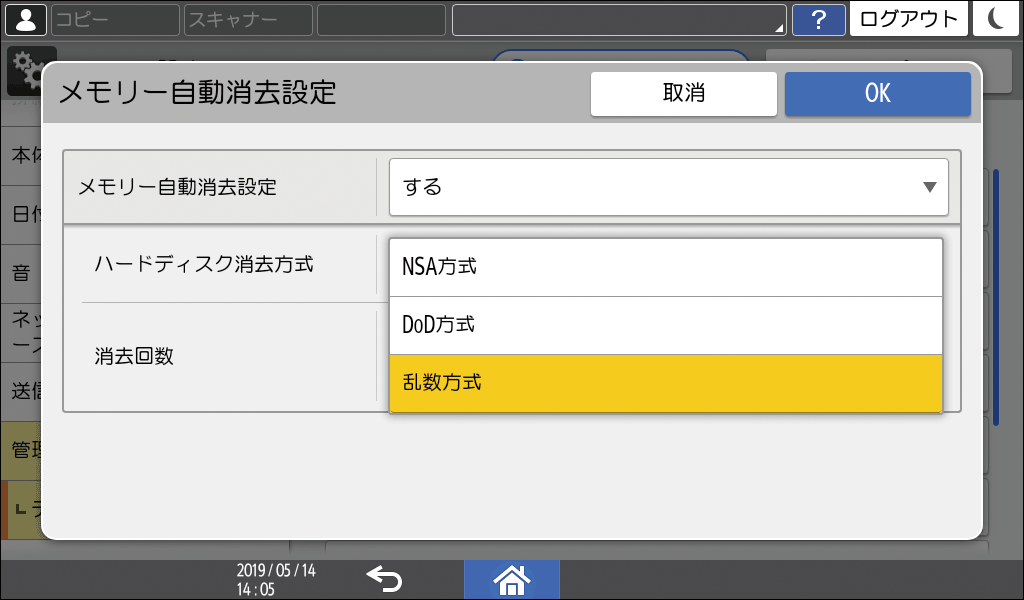Viewport: 1024px width, 600px height.
Task: Go back using the back arrow icon
Action: pos(386,579)
